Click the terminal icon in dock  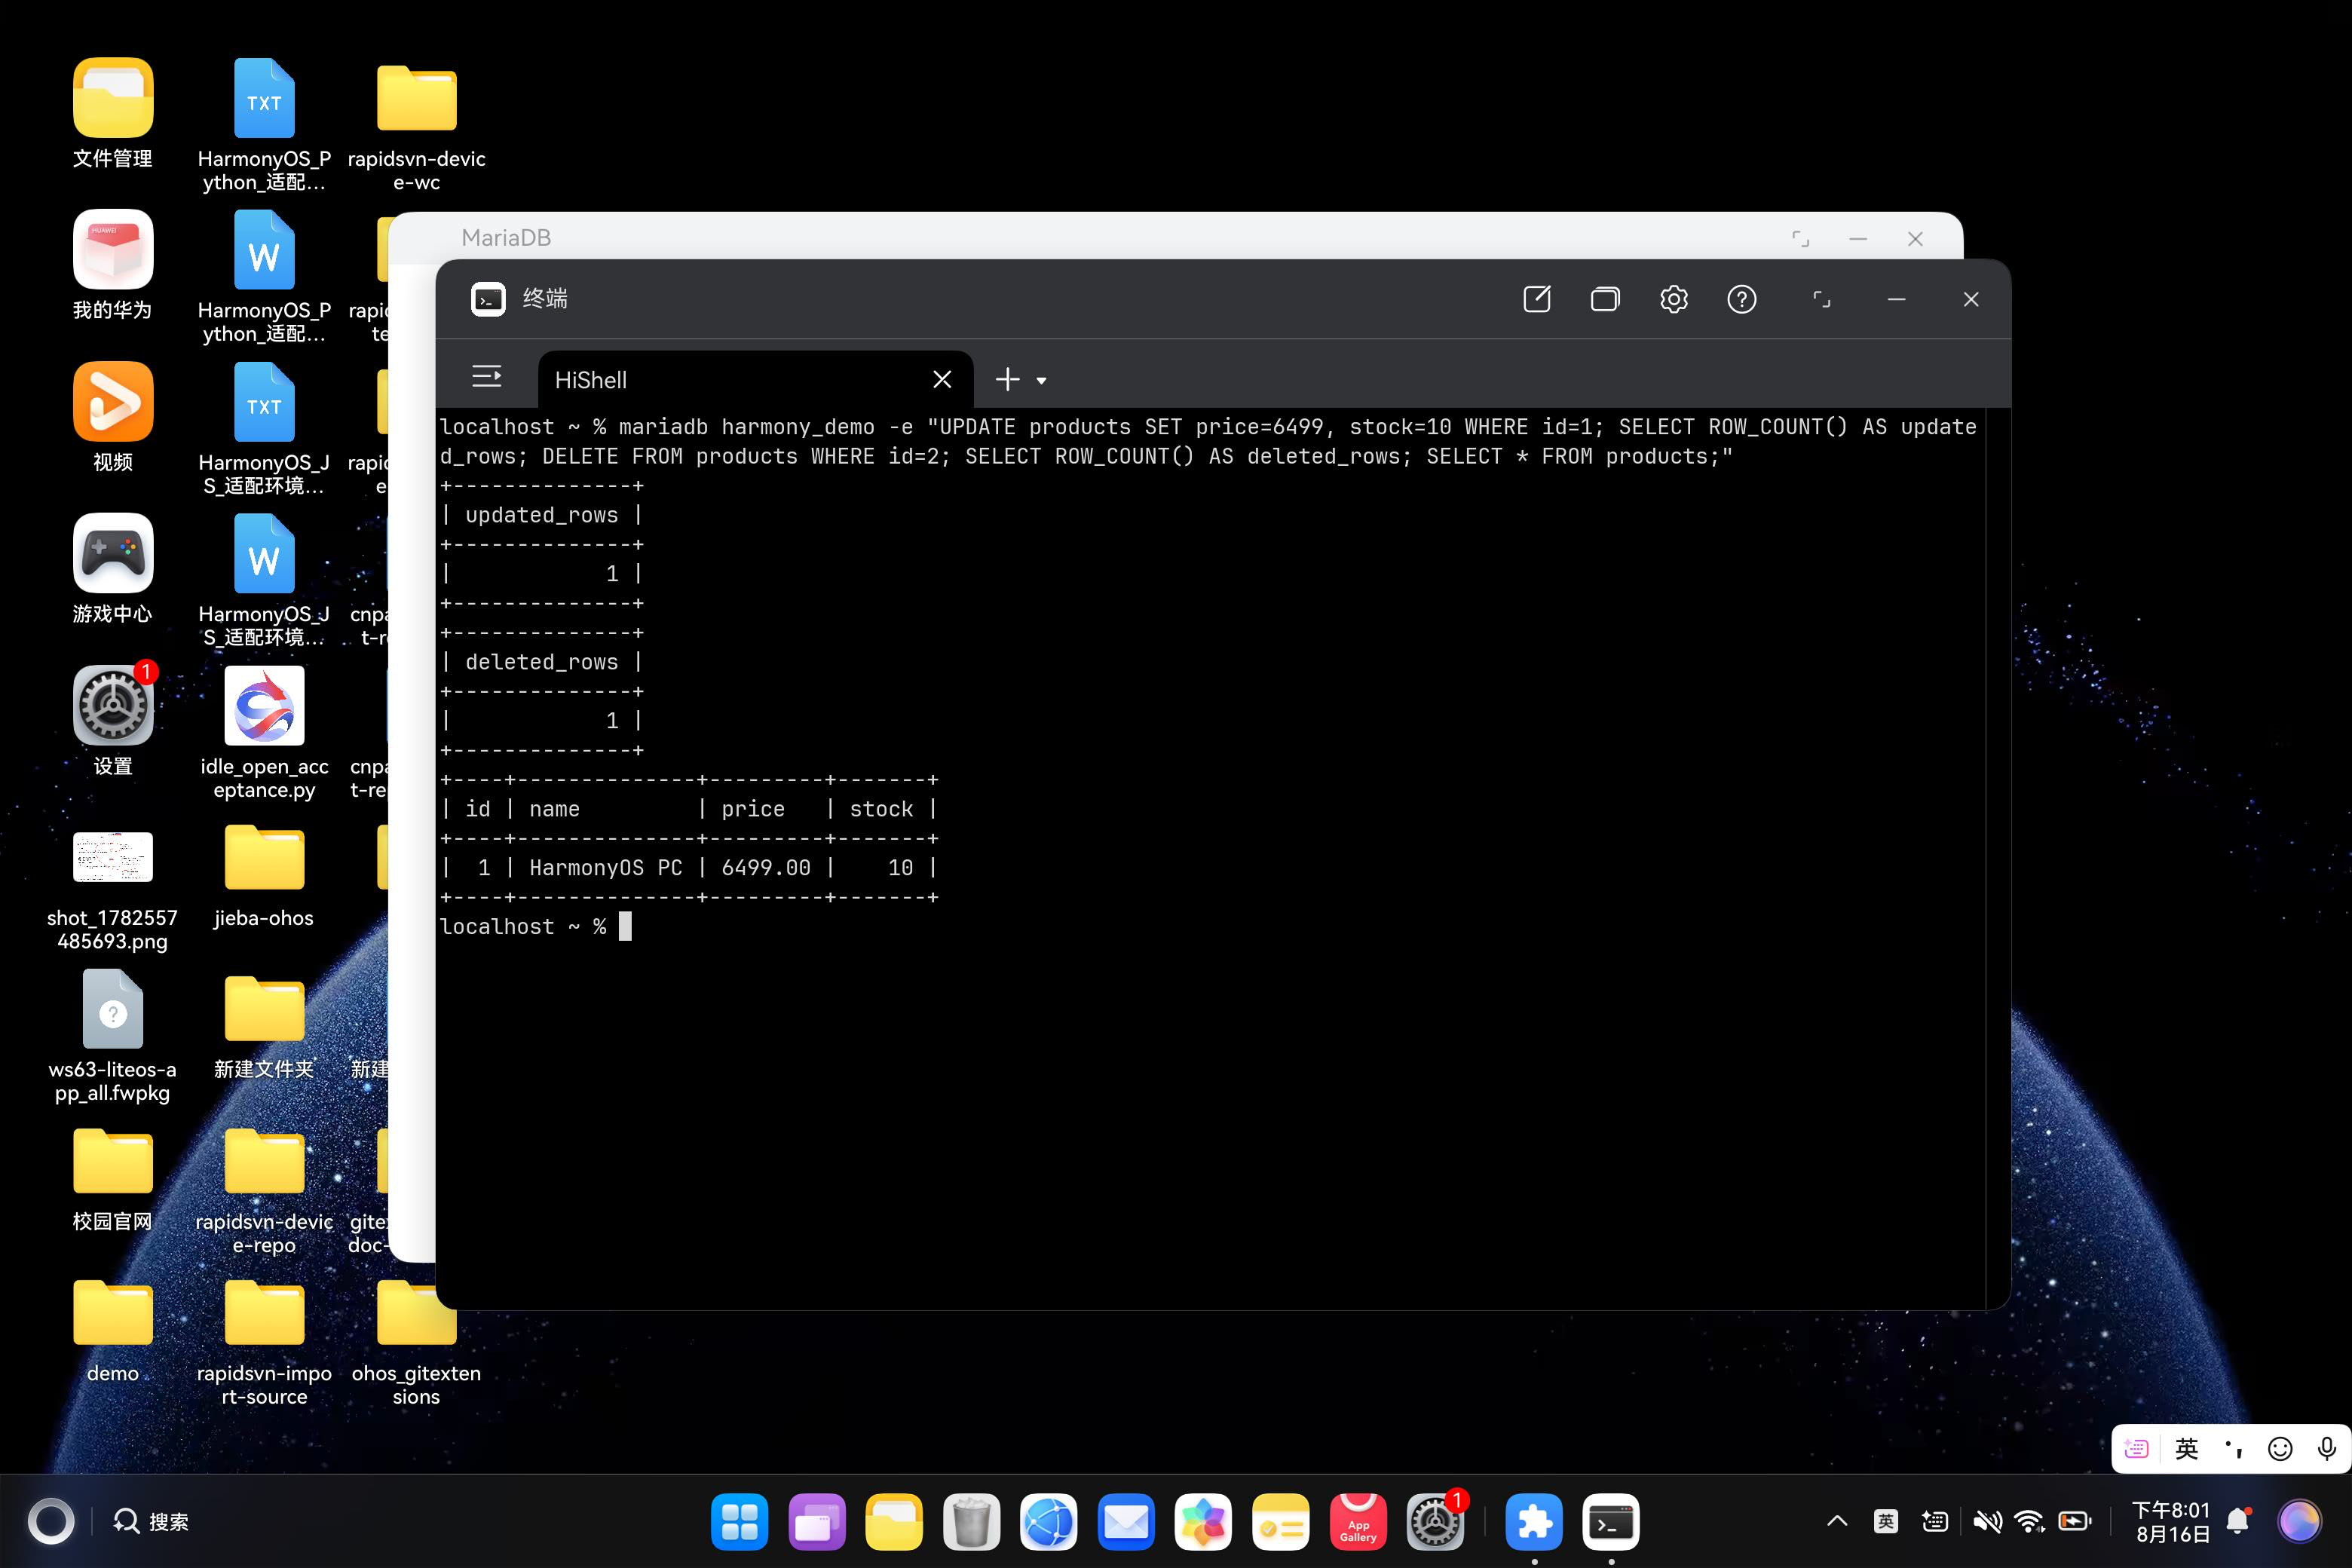point(1610,1522)
